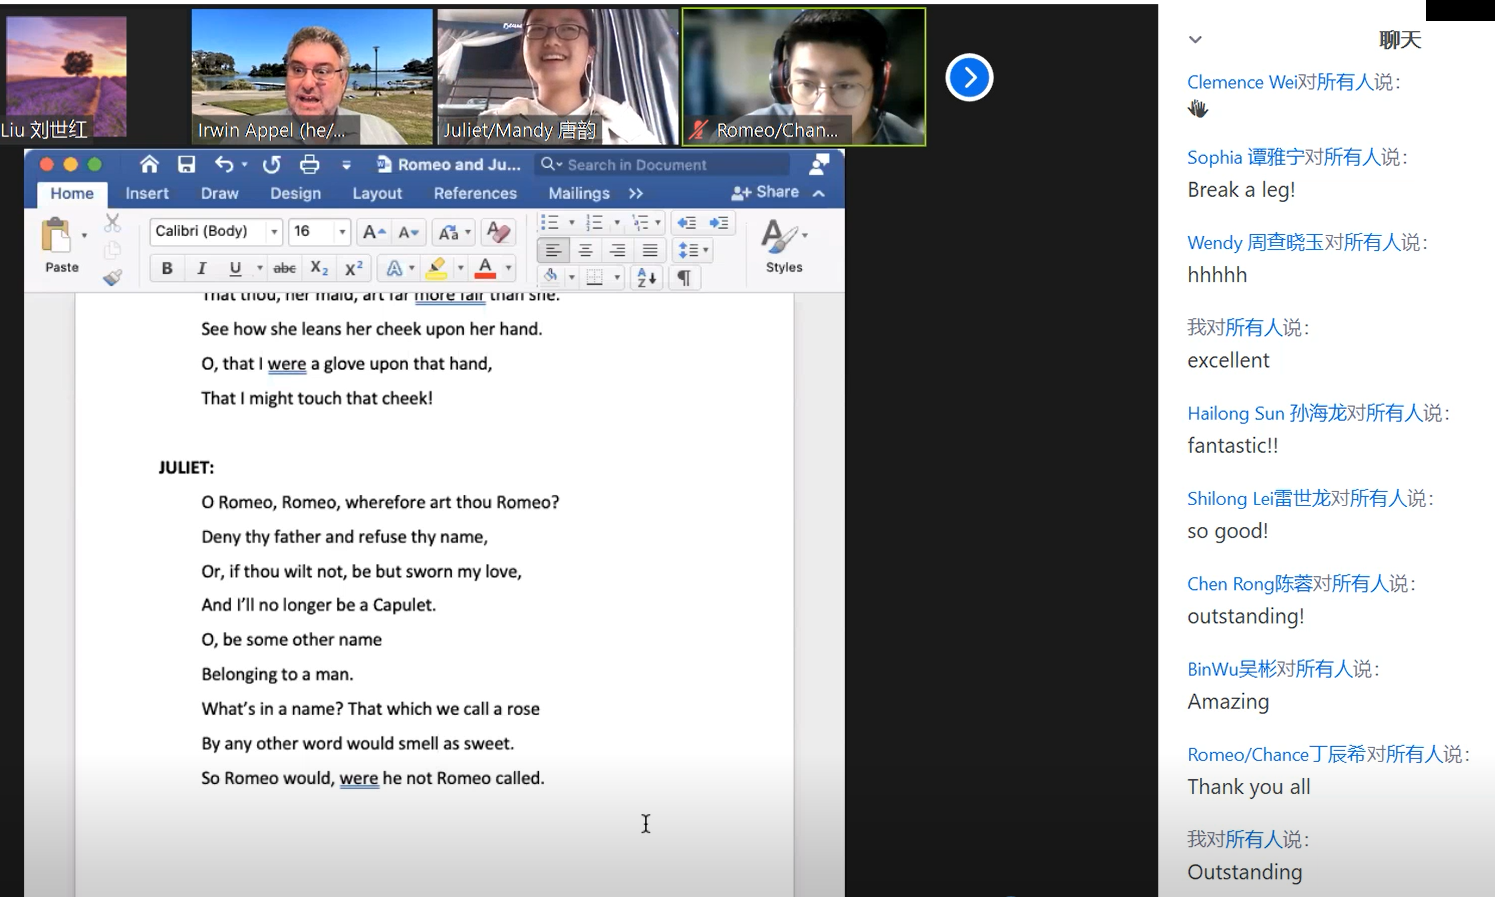This screenshot has width=1495, height=897.
Task: Increase font size with the larger A icon
Action: [373, 232]
